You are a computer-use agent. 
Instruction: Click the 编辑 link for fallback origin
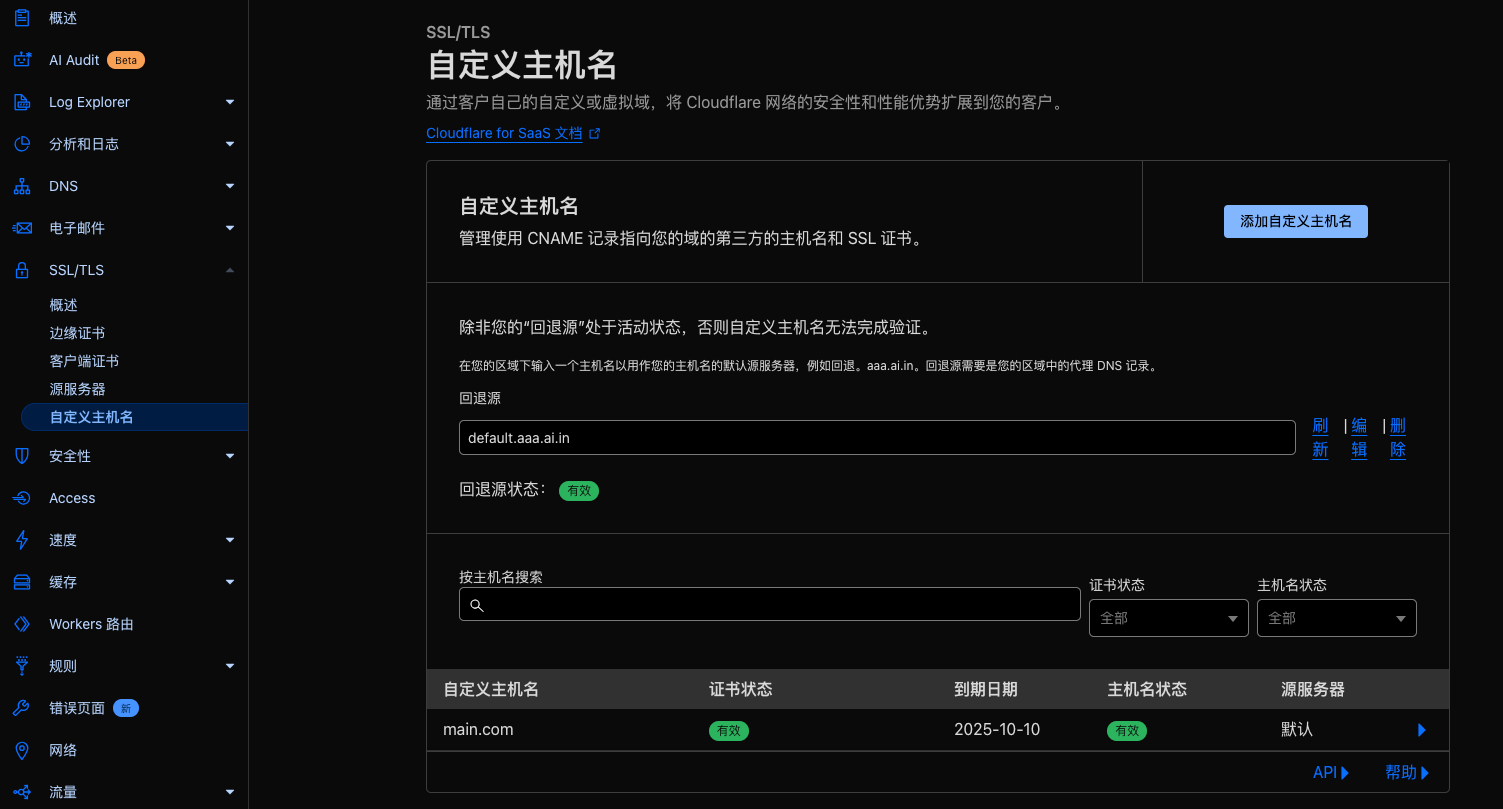click(1359, 438)
